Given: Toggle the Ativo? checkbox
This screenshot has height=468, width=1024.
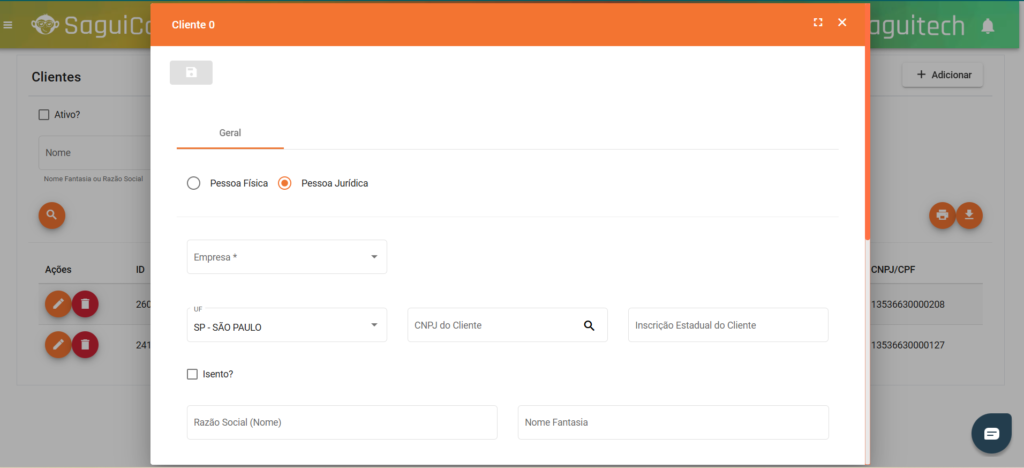Looking at the screenshot, I should (x=44, y=114).
